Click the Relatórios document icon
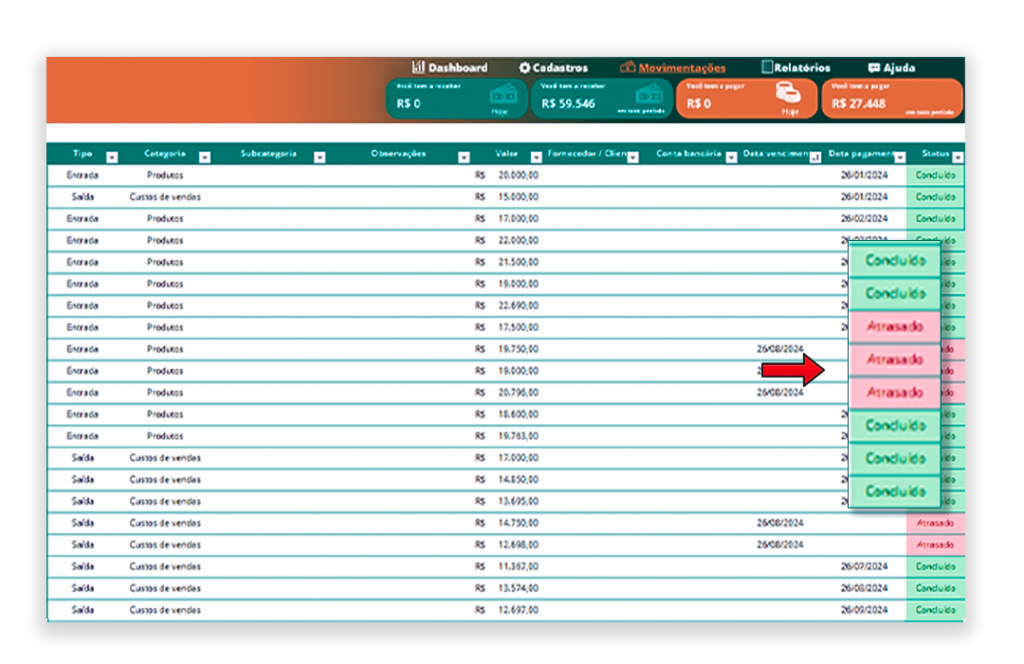 [x=767, y=68]
